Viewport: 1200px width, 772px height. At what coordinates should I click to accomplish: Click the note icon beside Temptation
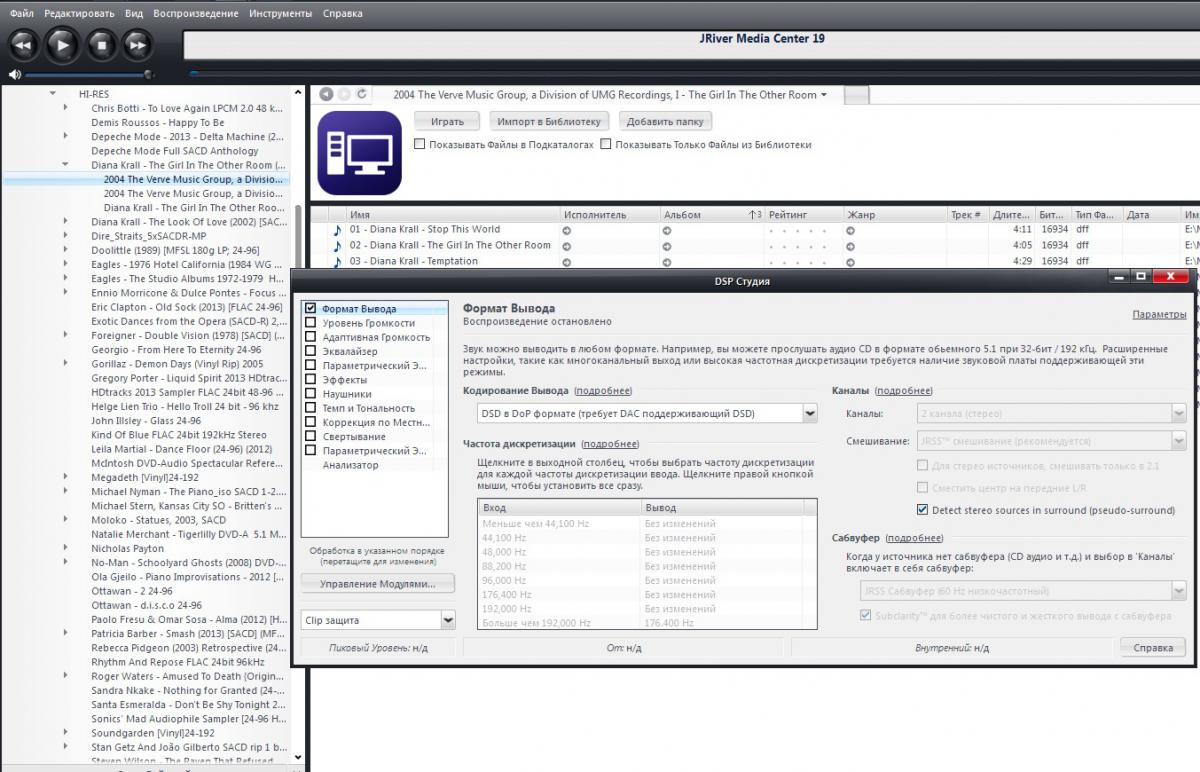pos(338,261)
